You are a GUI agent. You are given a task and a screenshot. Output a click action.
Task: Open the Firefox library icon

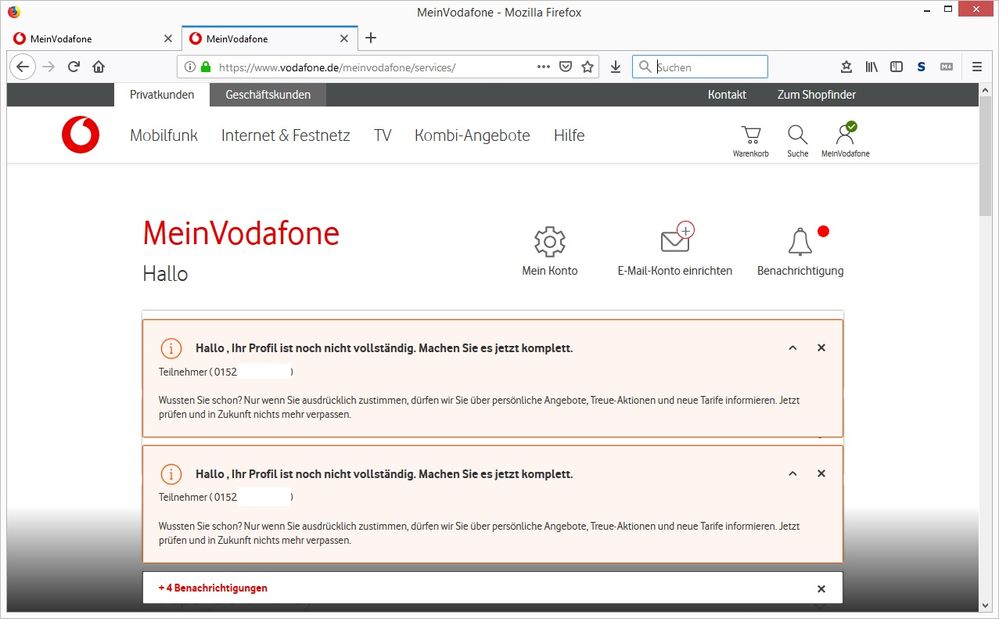(872, 67)
